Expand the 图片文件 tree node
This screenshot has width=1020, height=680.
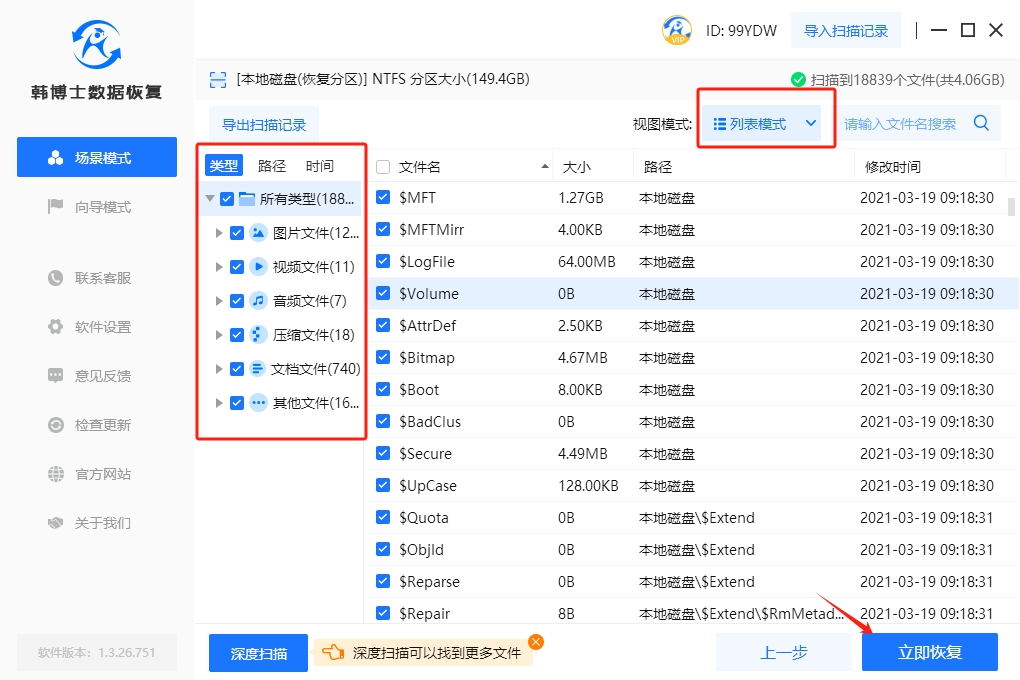click(x=219, y=233)
